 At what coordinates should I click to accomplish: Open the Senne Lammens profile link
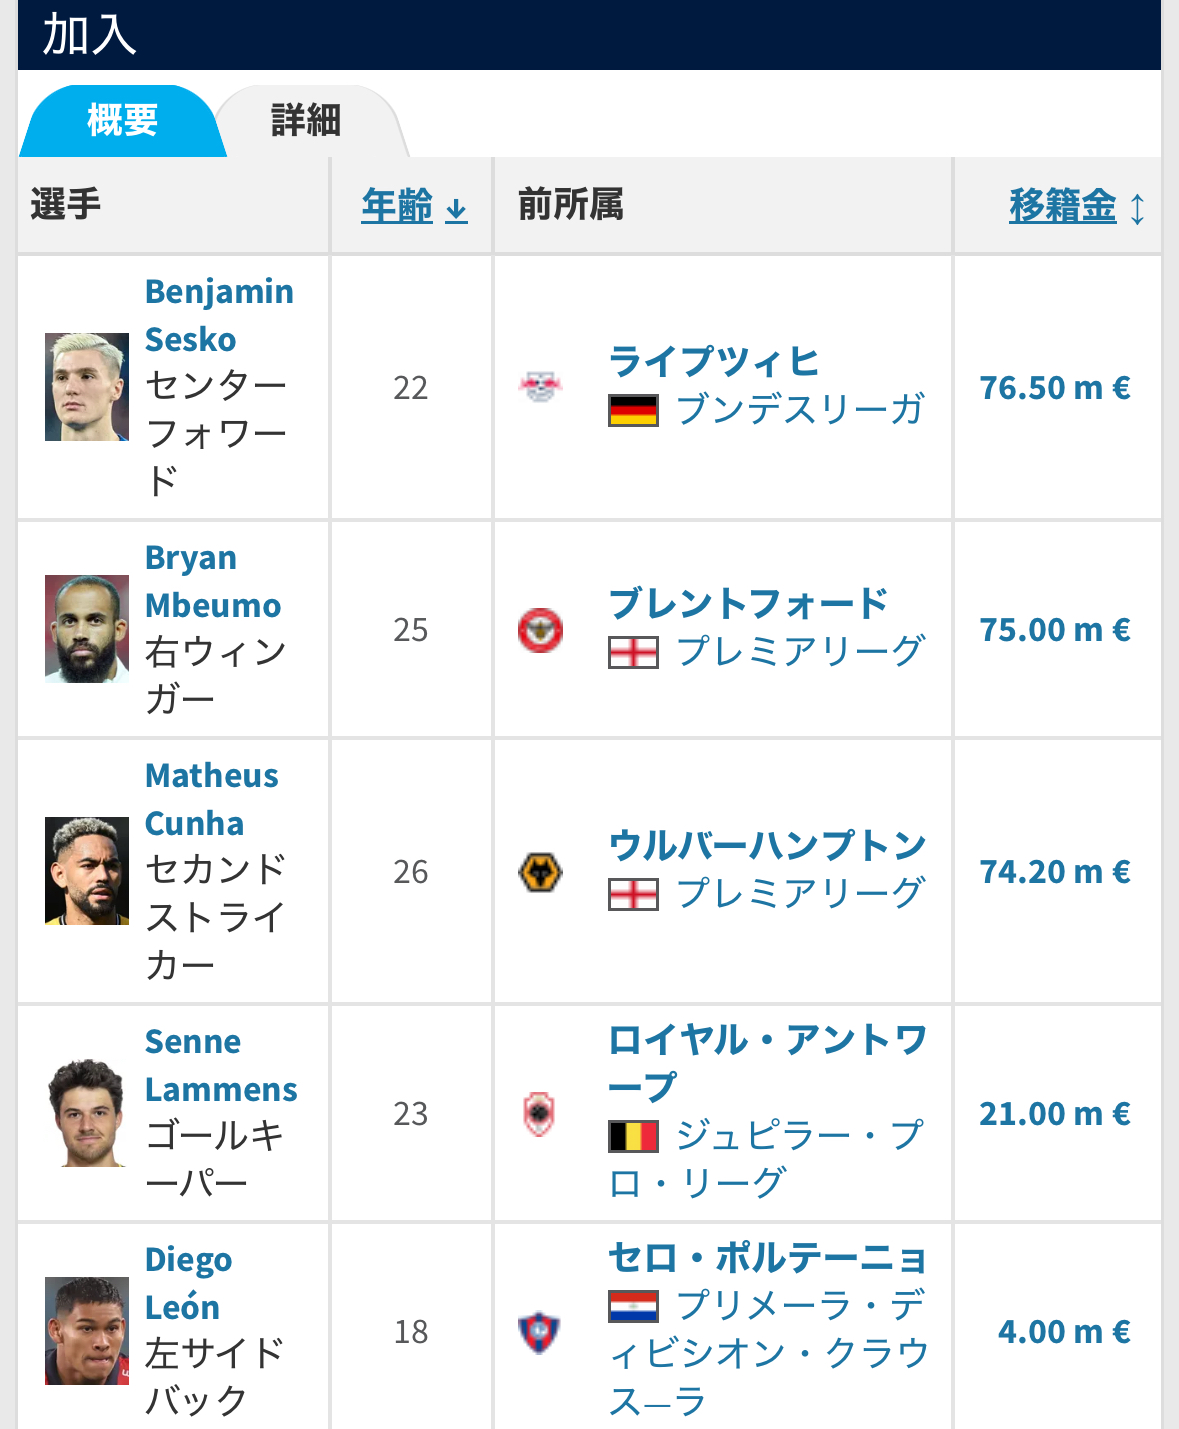[x=221, y=1065]
